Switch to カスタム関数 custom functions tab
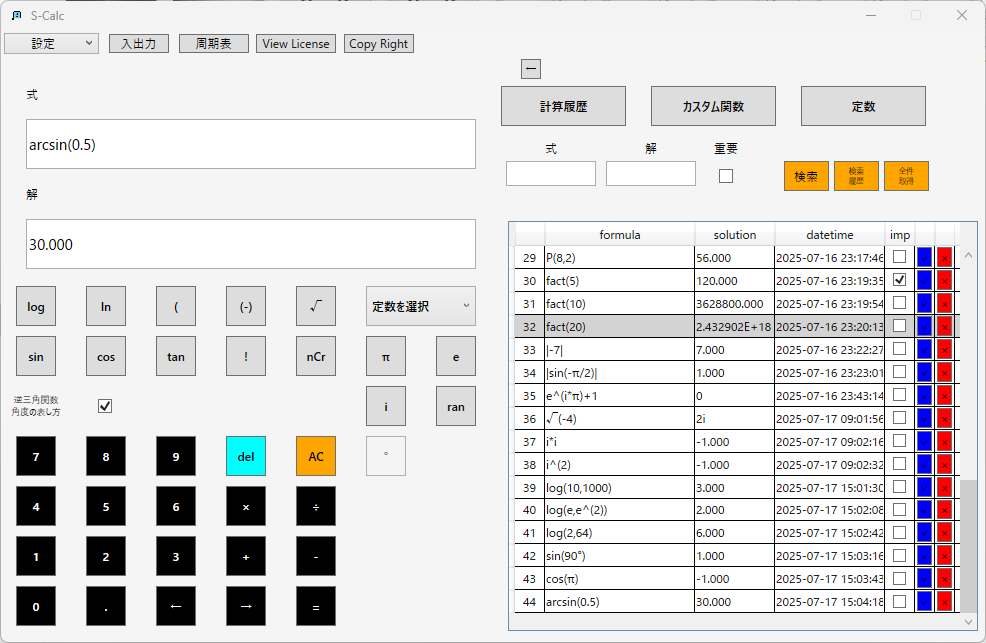Image resolution: width=986 pixels, height=643 pixels. pyautogui.click(x=713, y=106)
